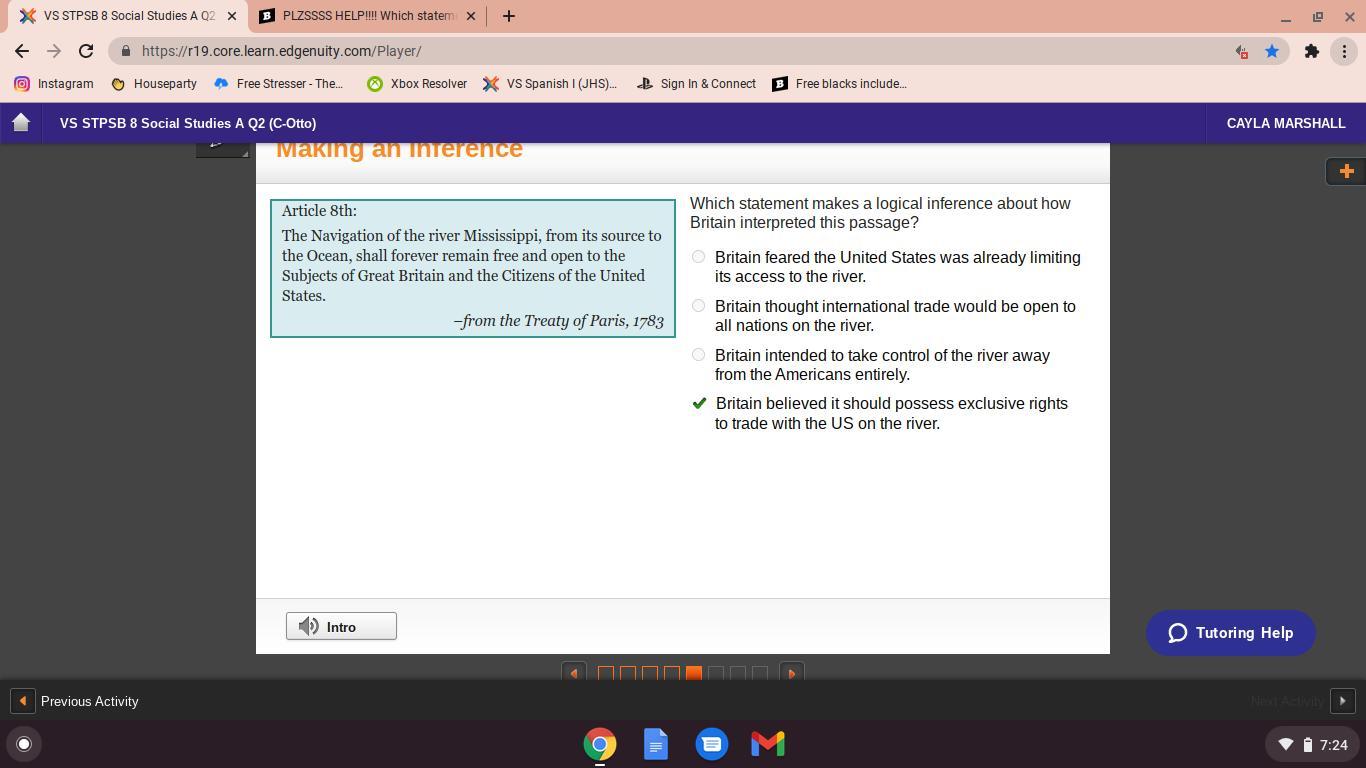Open Free Stresser bookmark

tap(278, 84)
